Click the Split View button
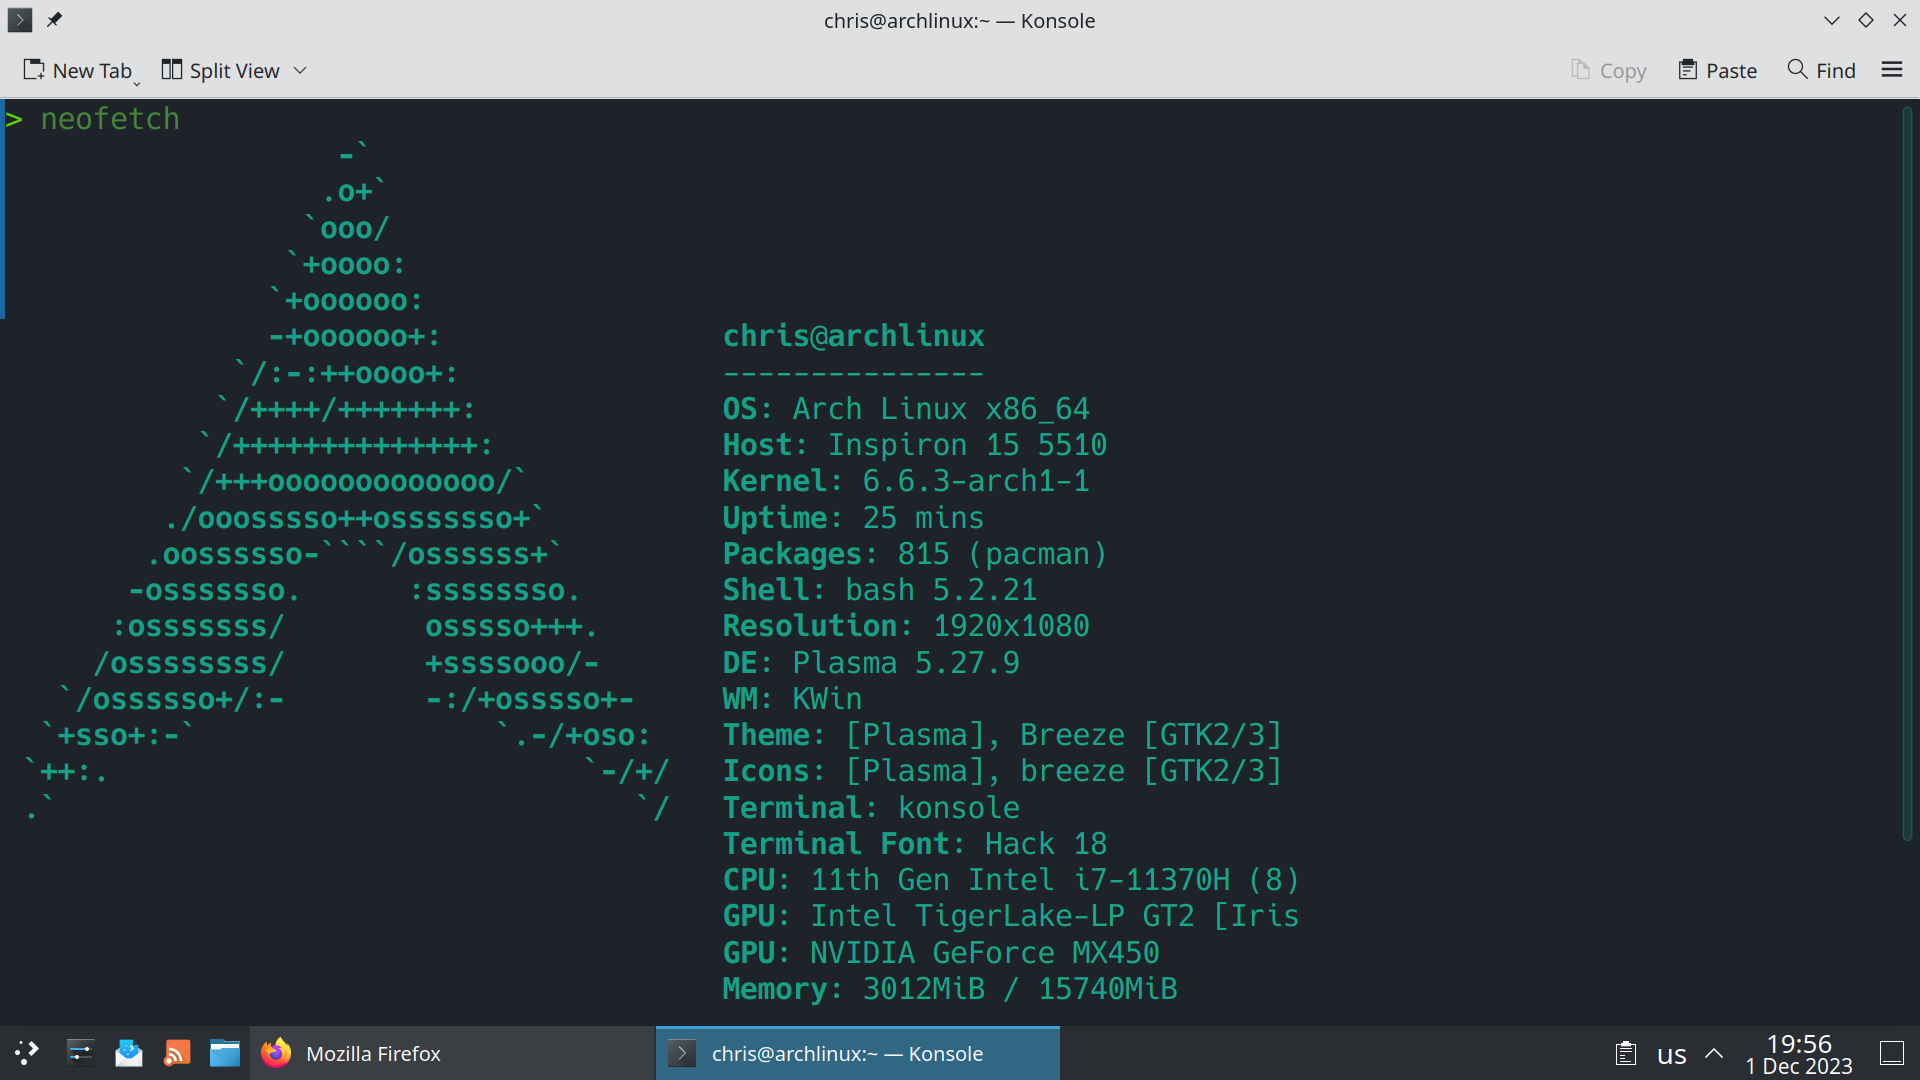1920x1080 pixels. coord(220,70)
